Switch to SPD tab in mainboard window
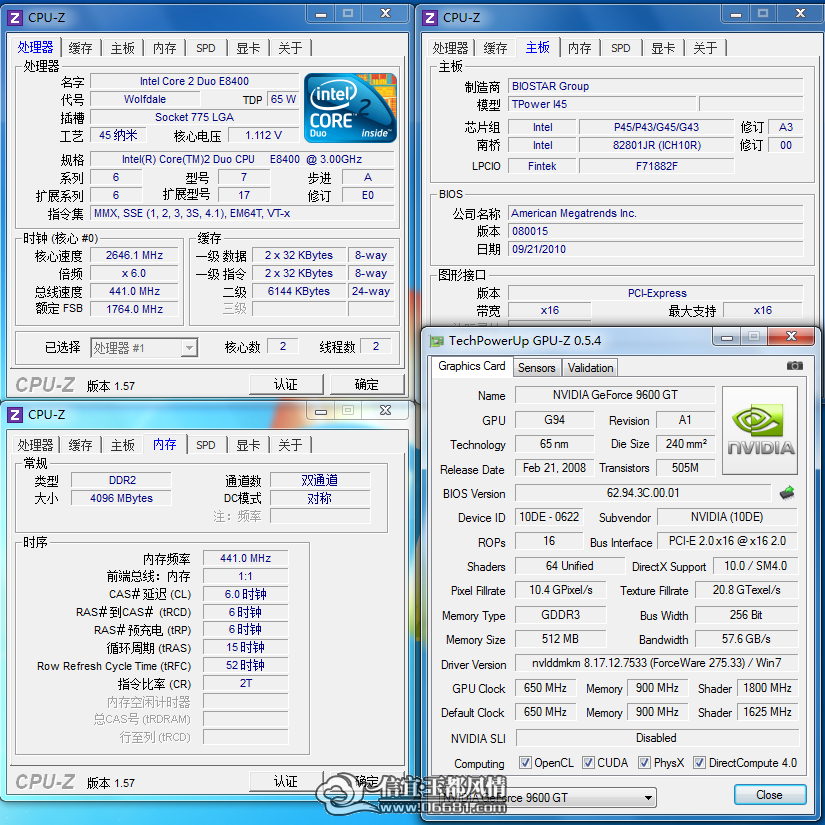Image resolution: width=825 pixels, height=825 pixels. pyautogui.click(x=621, y=48)
